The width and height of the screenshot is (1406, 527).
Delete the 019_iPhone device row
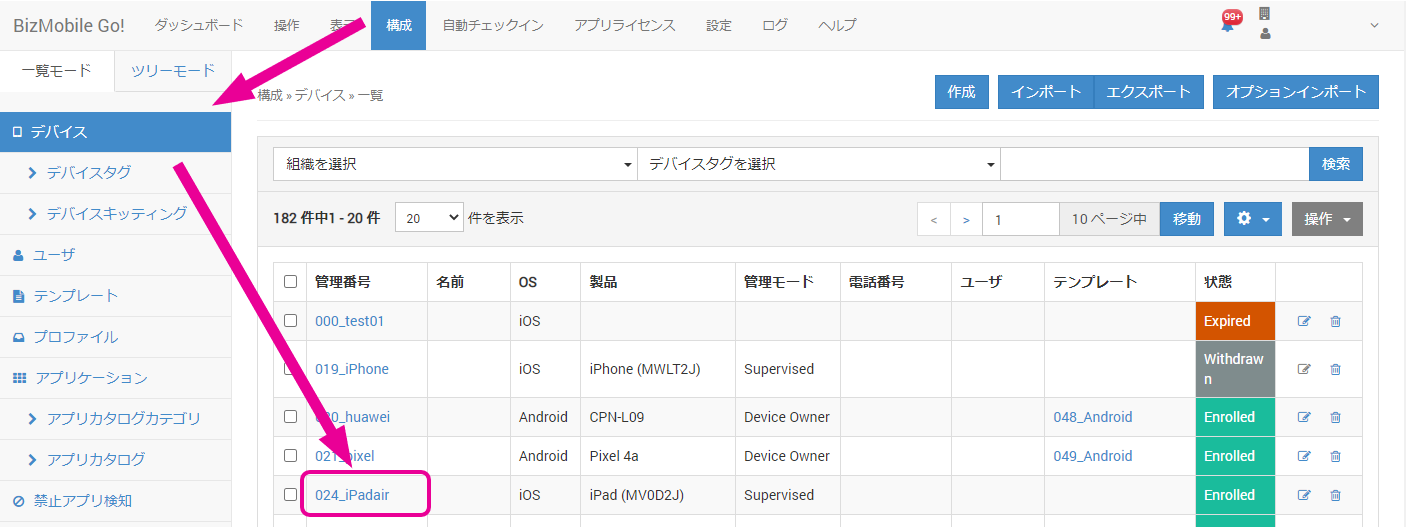pos(1335,369)
